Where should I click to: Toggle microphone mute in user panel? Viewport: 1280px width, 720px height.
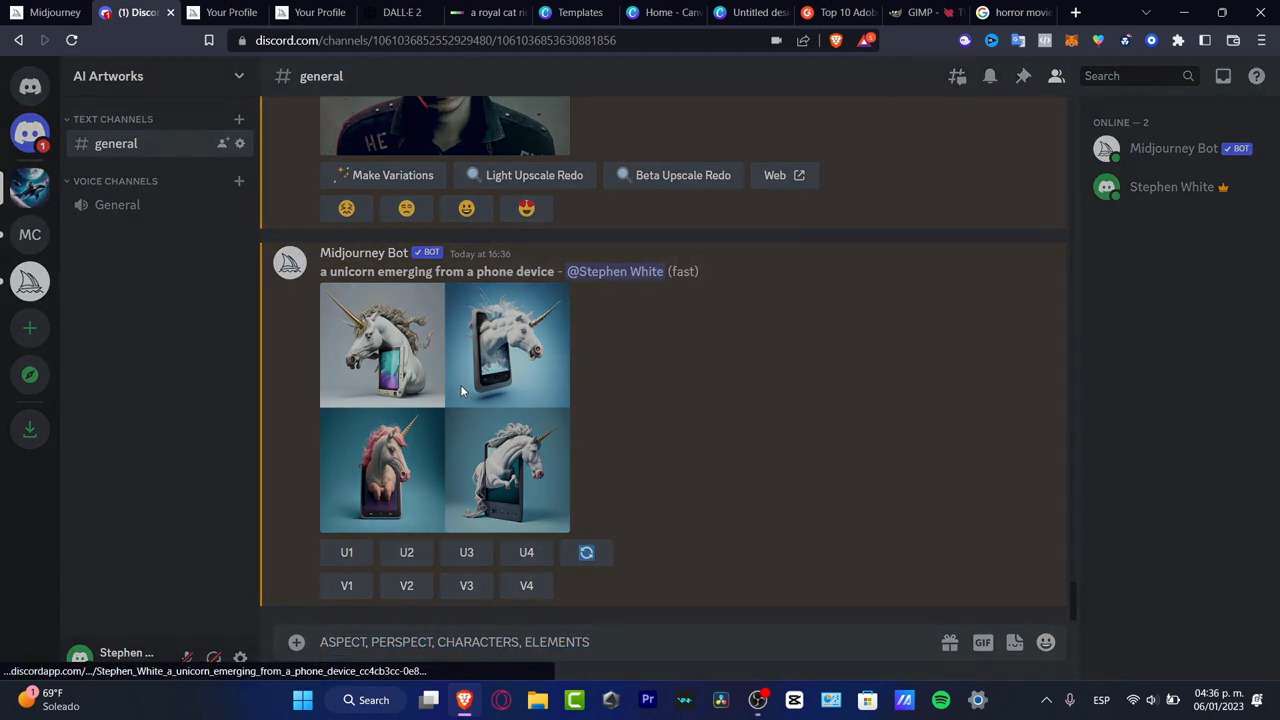tap(187, 657)
